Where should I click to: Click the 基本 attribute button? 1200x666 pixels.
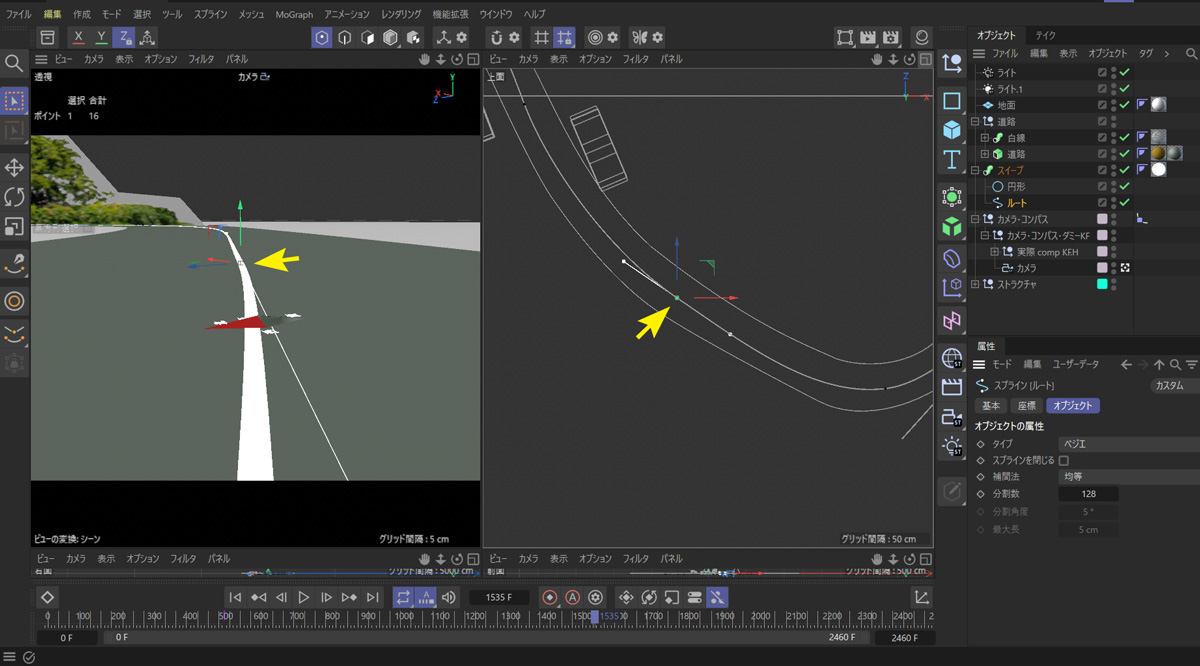pos(991,406)
